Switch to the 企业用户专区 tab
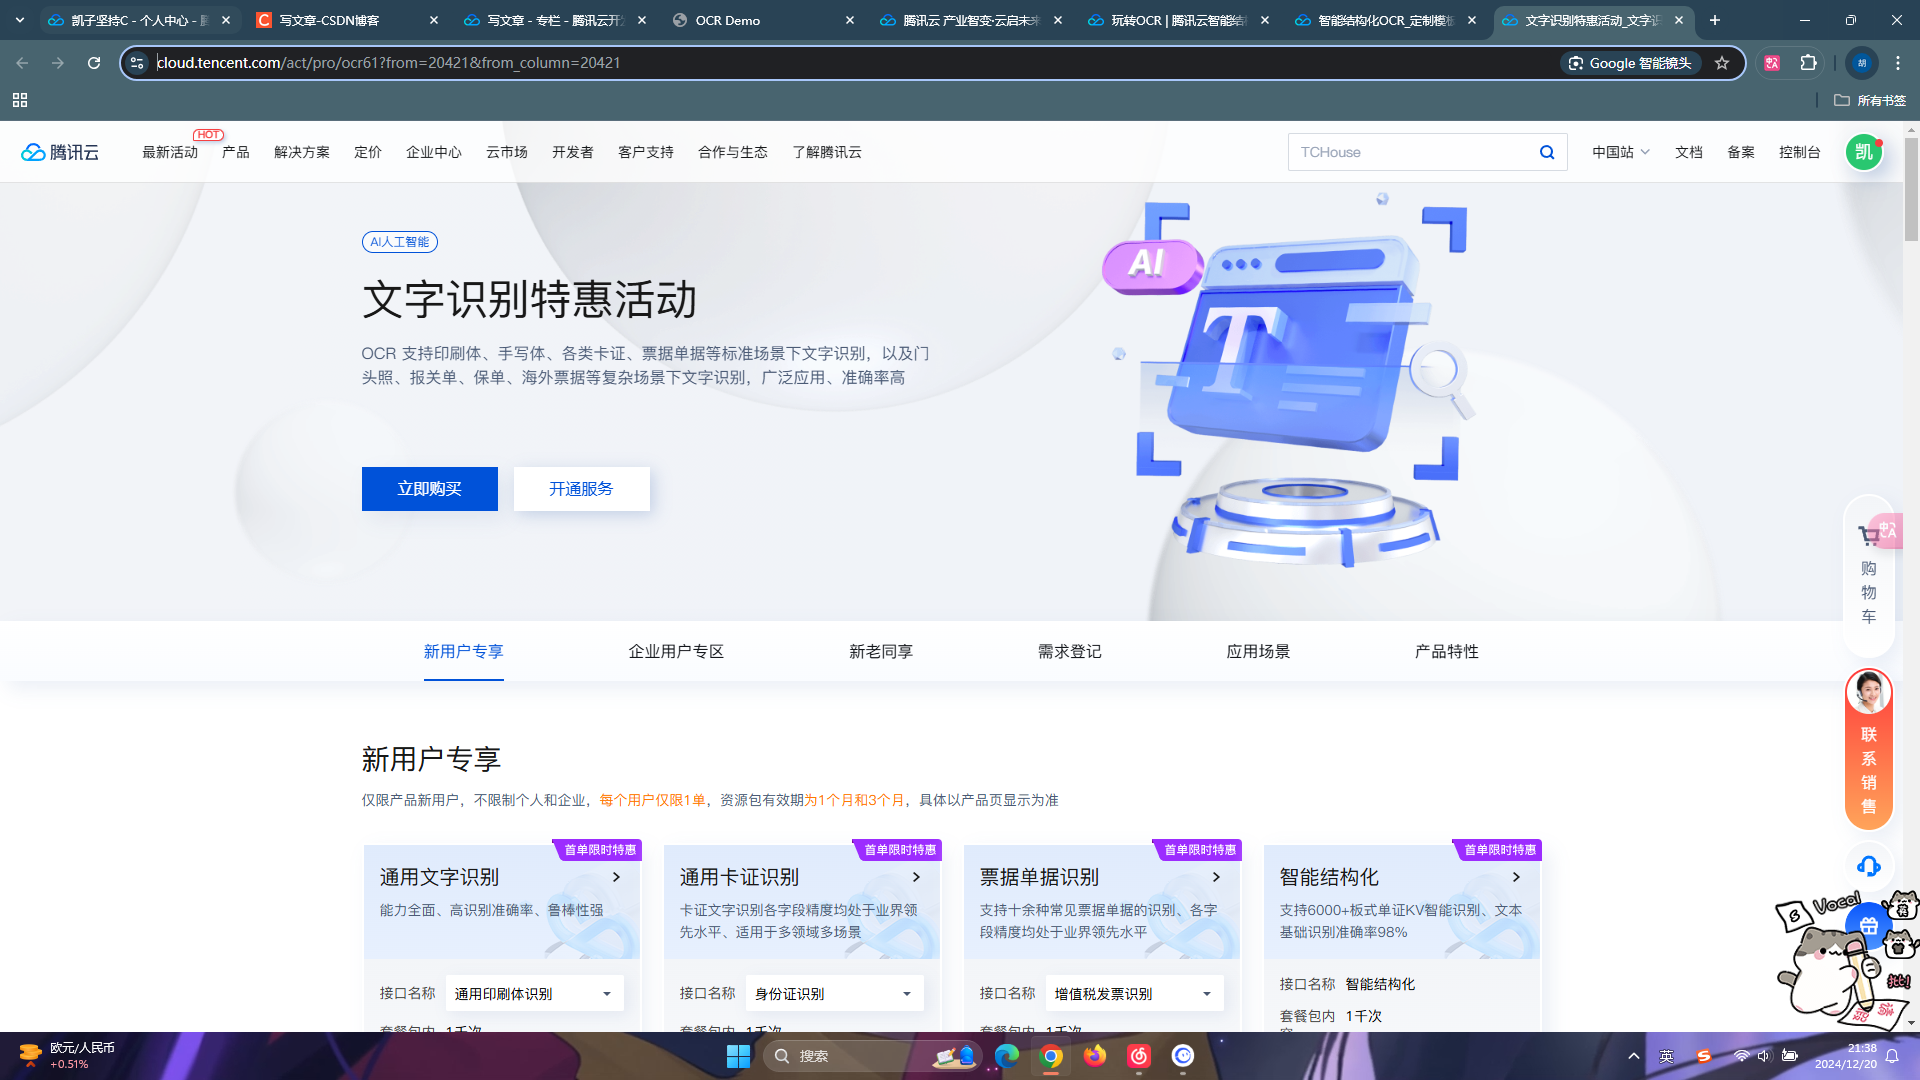Viewport: 1920px width, 1080px height. [x=676, y=652]
